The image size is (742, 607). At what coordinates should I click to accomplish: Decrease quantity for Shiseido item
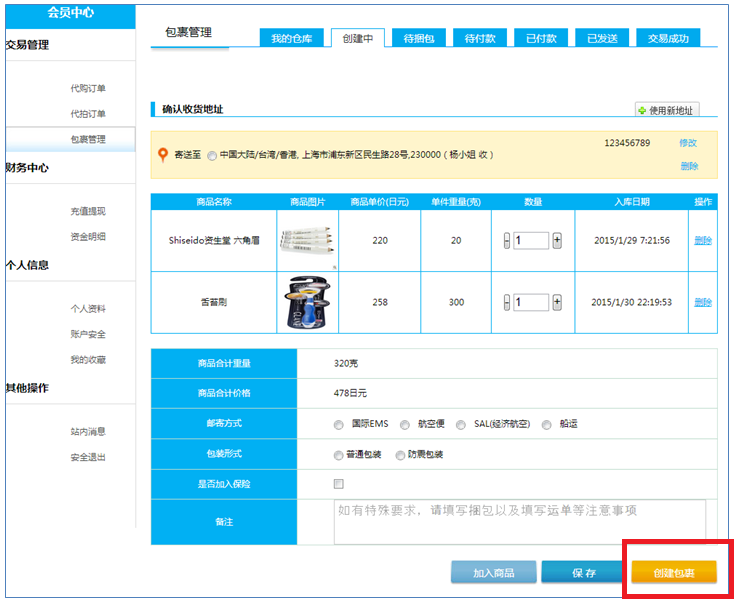click(507, 241)
